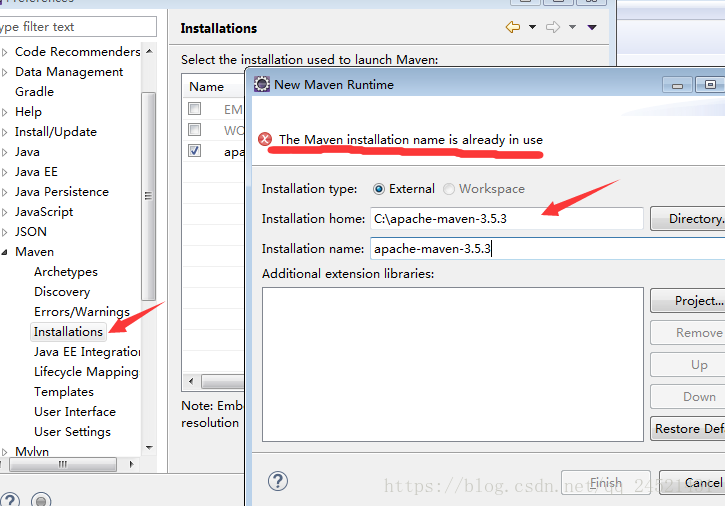
Task: Select the Workspace installation type radio
Action: pos(449,189)
